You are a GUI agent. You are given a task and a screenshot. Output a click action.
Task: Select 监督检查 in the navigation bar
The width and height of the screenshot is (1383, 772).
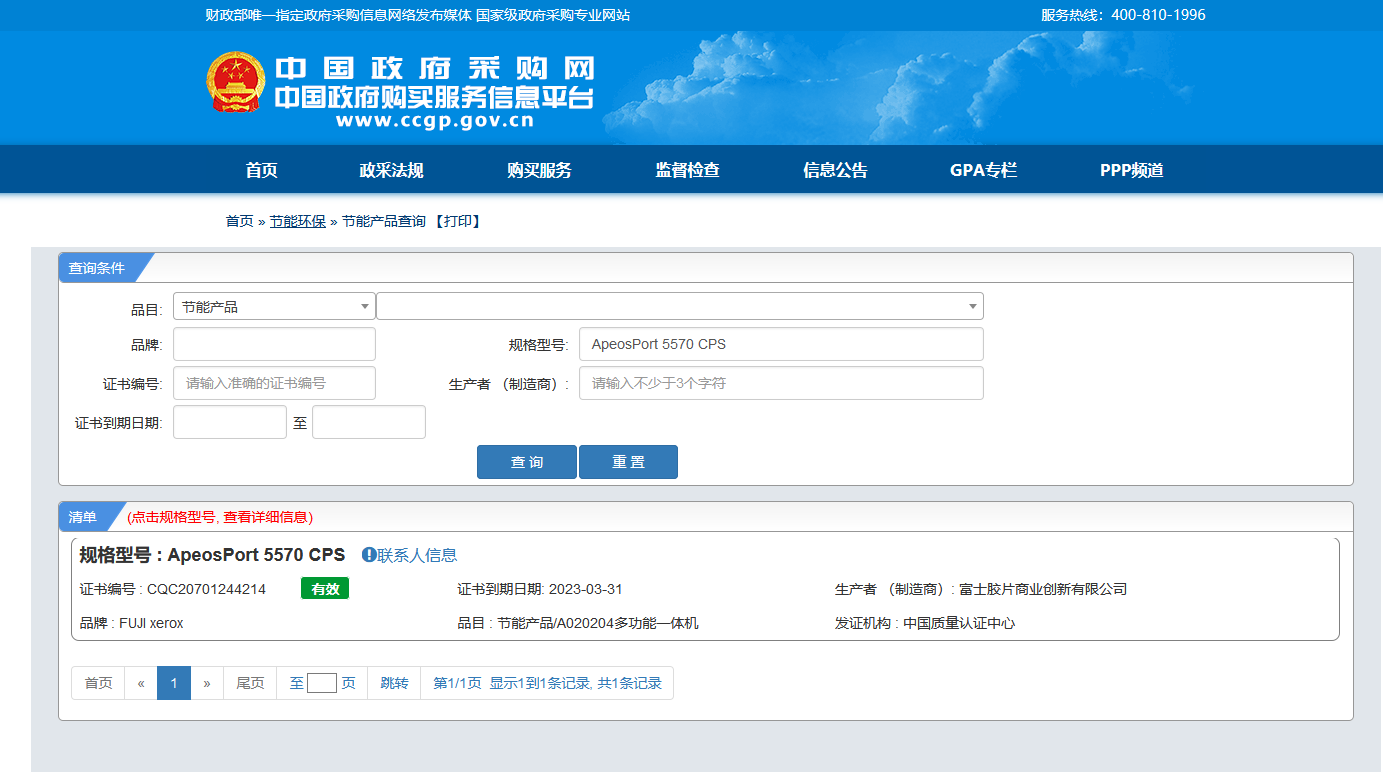[687, 170]
